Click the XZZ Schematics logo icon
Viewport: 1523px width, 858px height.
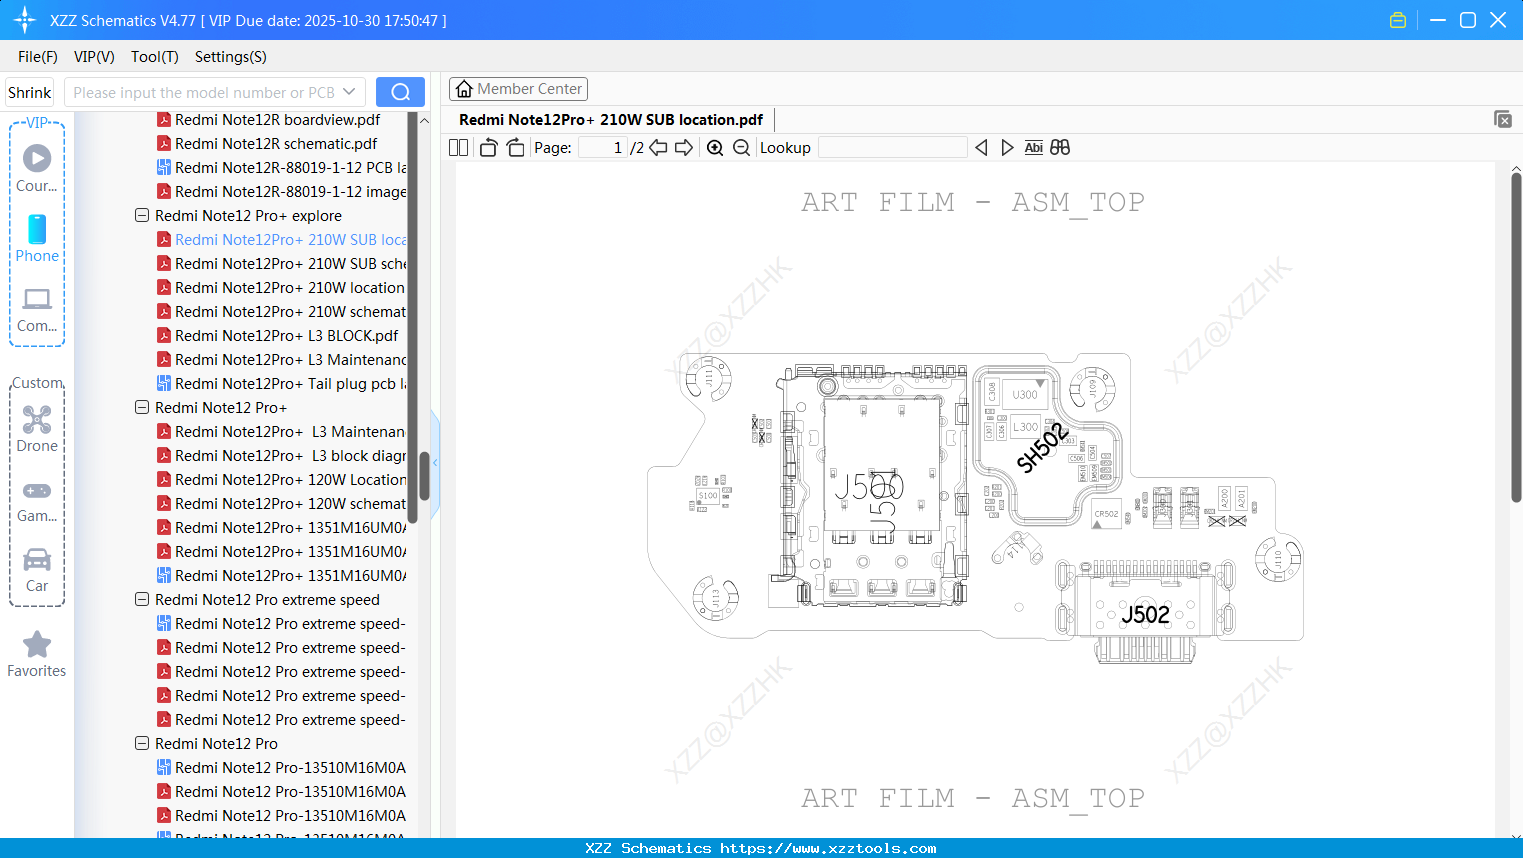click(25, 20)
